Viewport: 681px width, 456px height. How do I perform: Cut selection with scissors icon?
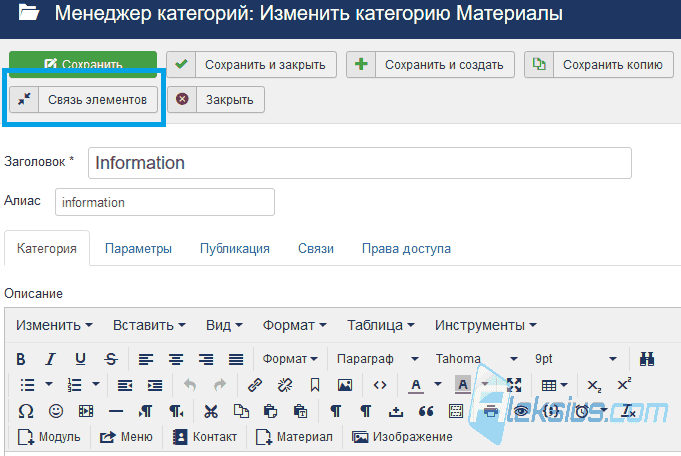(x=211, y=411)
